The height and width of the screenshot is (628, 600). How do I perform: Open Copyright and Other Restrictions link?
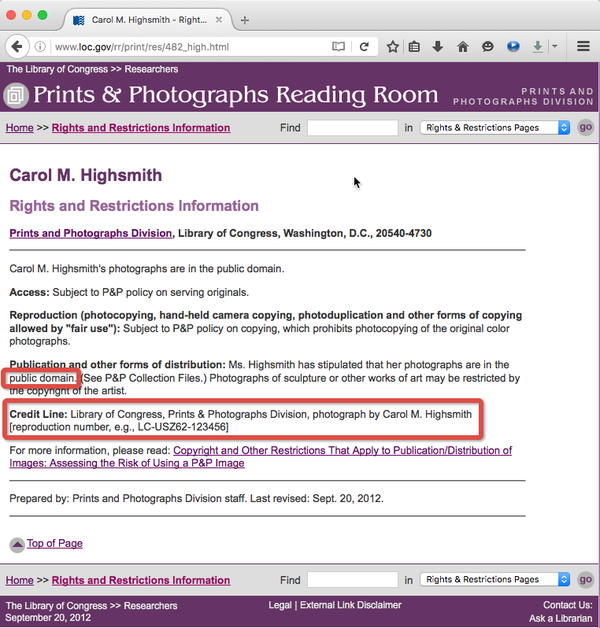(x=261, y=457)
